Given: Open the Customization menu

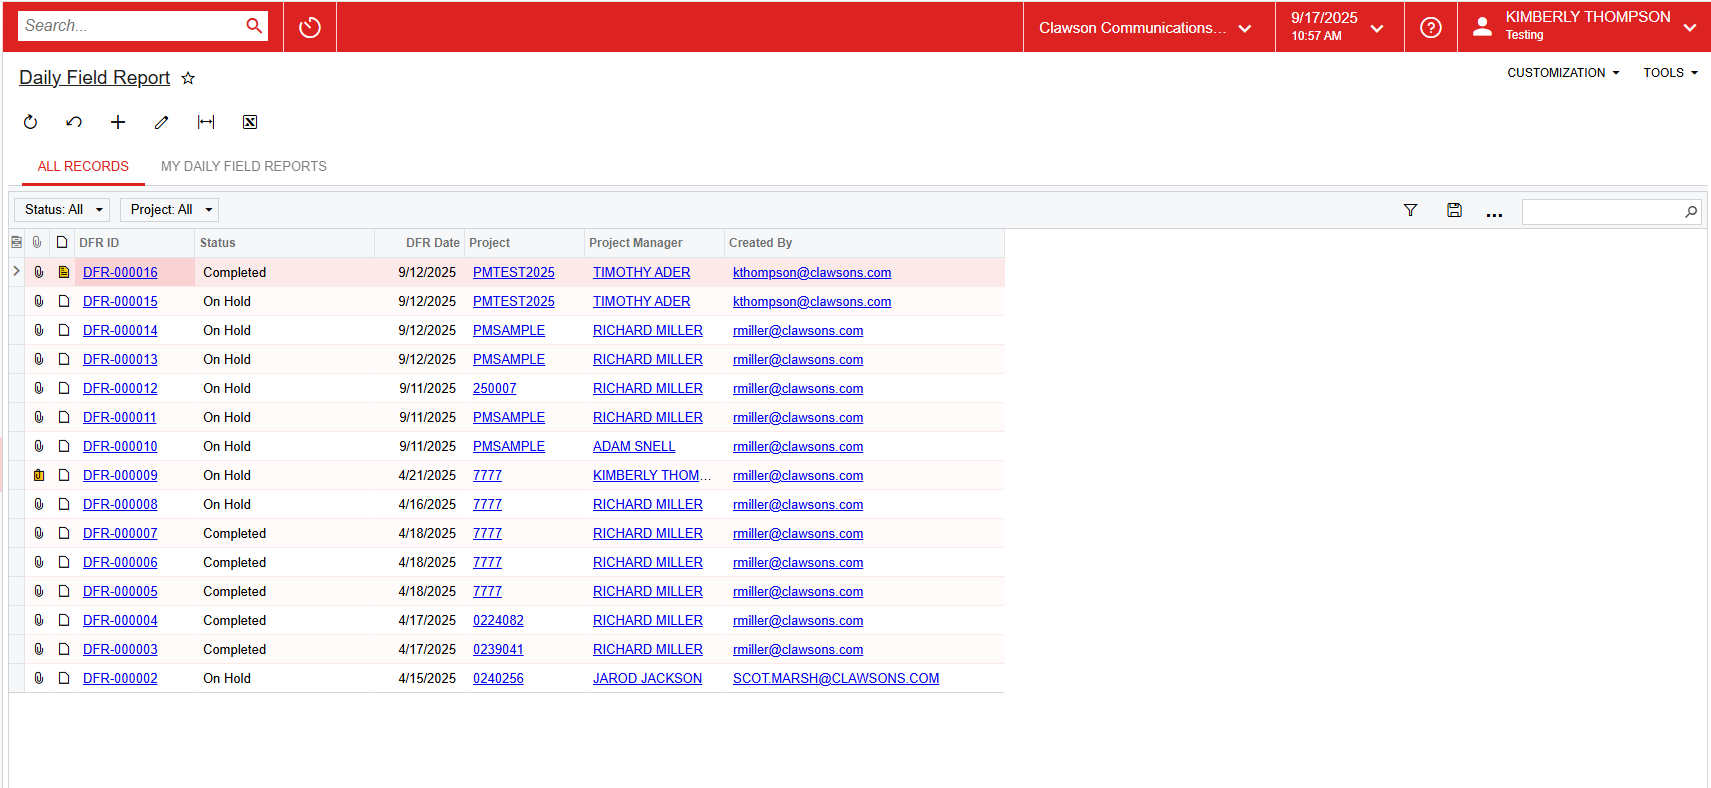Looking at the screenshot, I should coord(1562,73).
